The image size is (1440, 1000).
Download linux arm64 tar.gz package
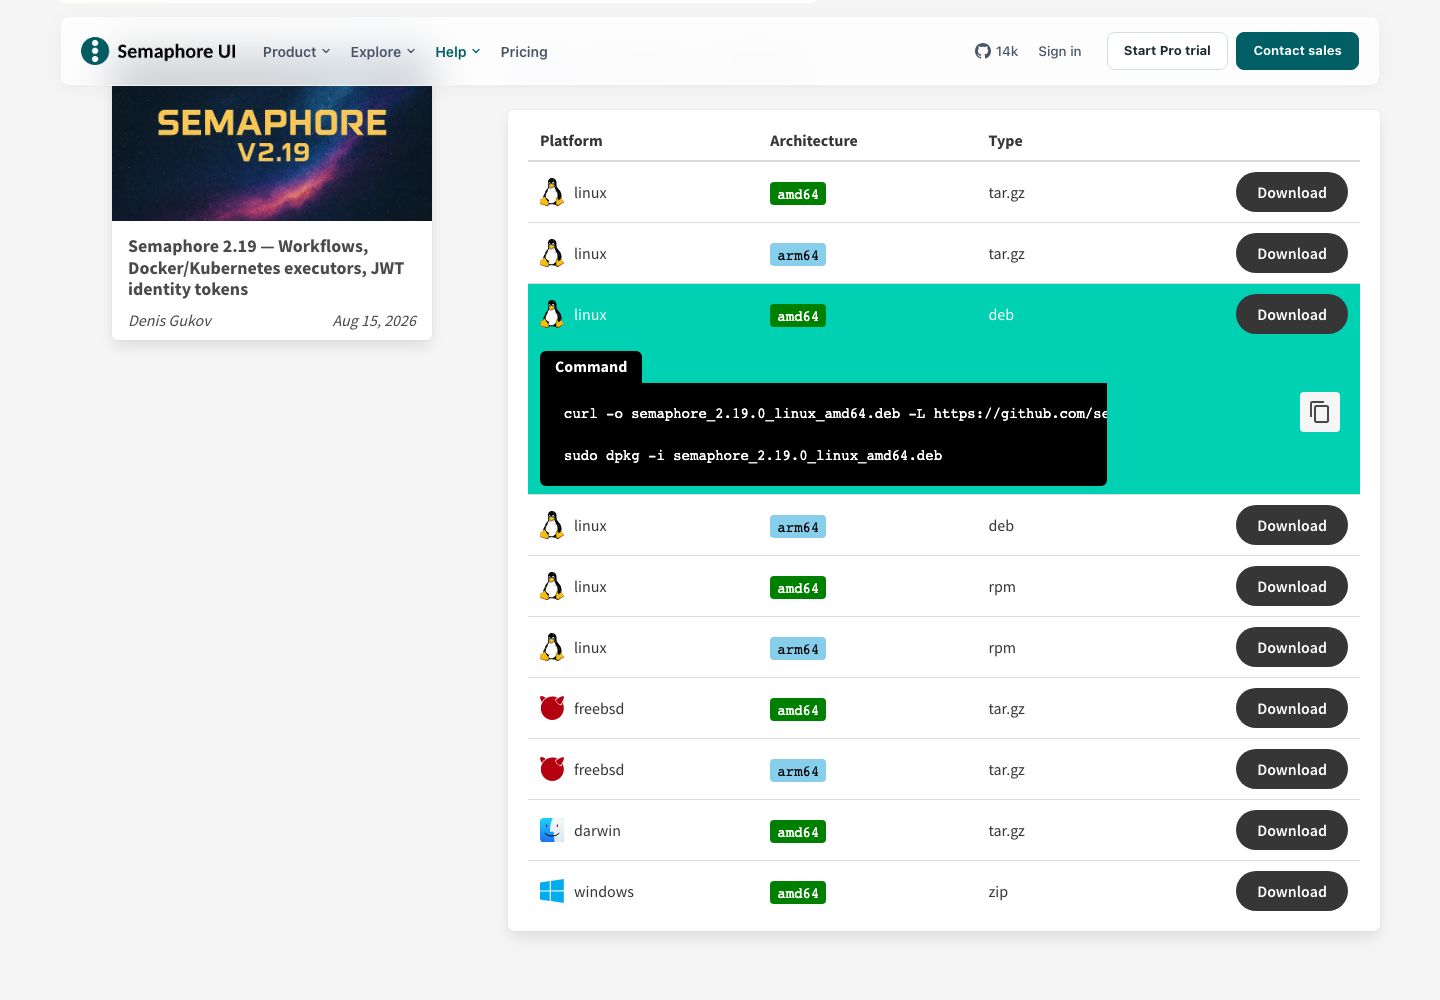tap(1292, 253)
